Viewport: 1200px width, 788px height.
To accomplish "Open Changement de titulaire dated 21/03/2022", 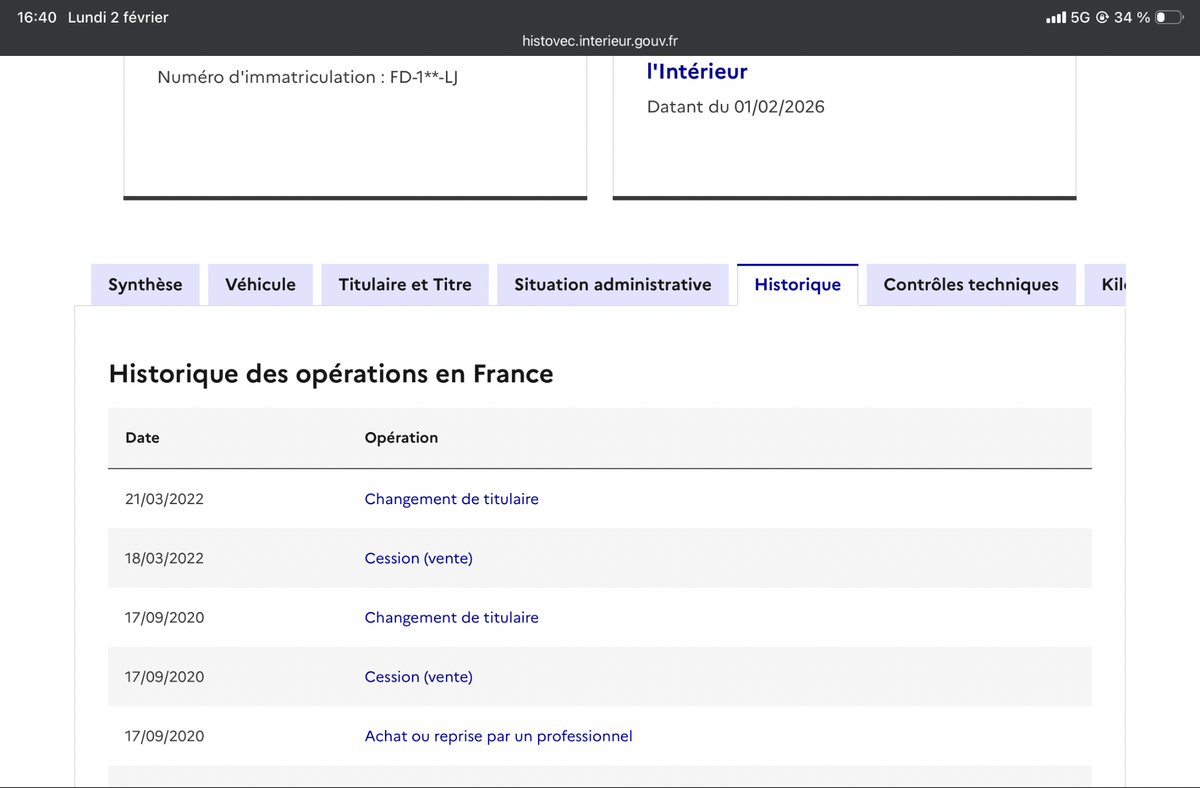I will click(451, 499).
